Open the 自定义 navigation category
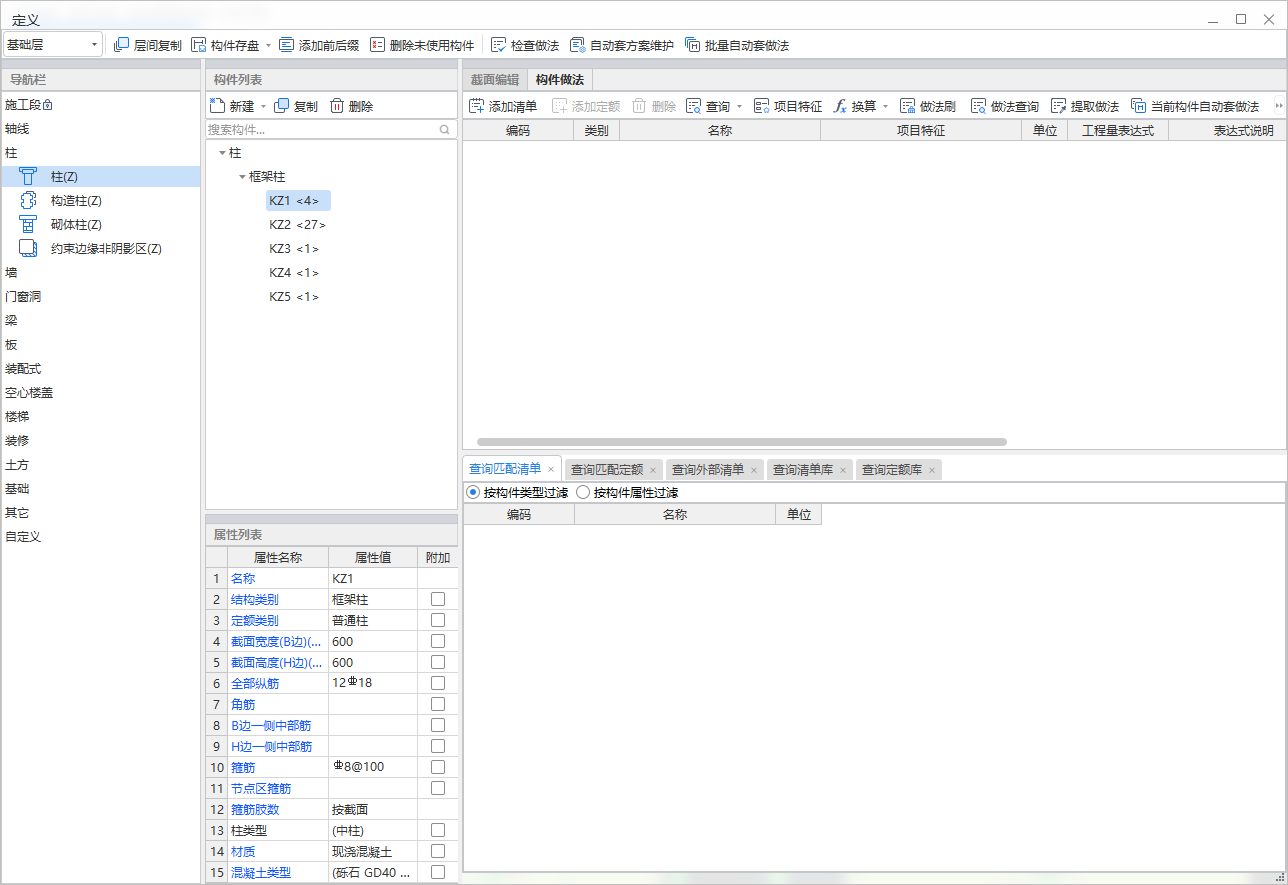The height and width of the screenshot is (885, 1288). (x=23, y=536)
